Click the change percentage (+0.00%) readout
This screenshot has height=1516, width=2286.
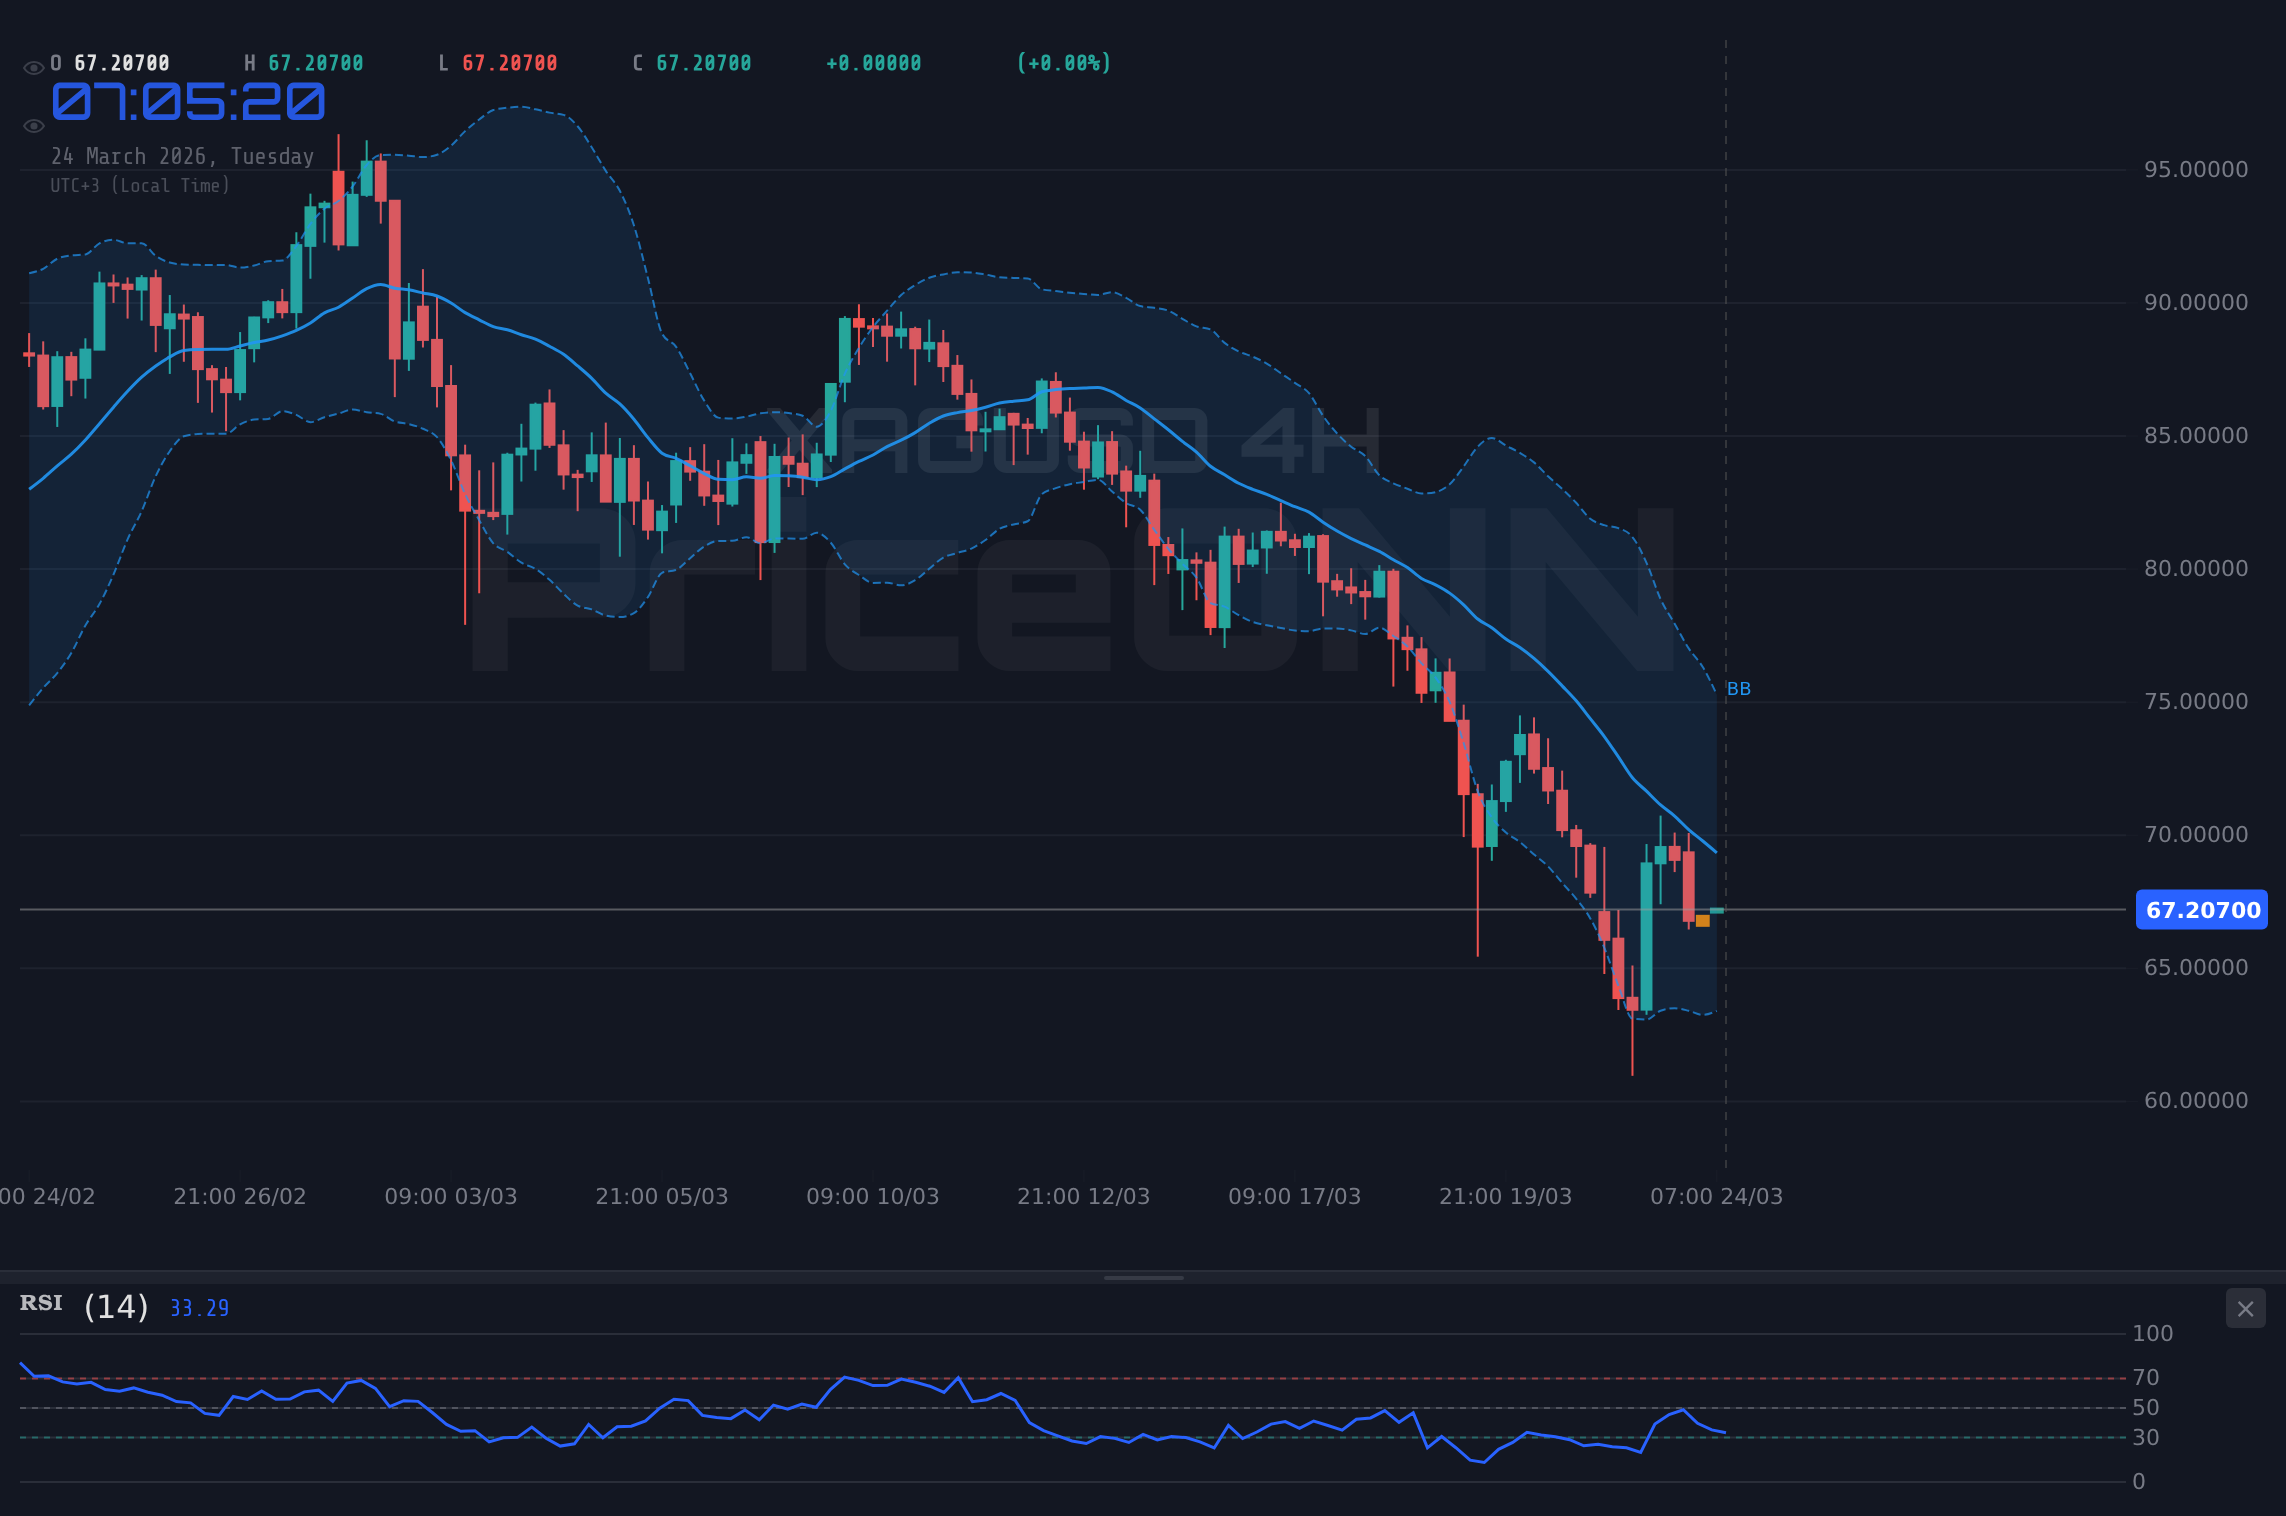[x=1063, y=62]
